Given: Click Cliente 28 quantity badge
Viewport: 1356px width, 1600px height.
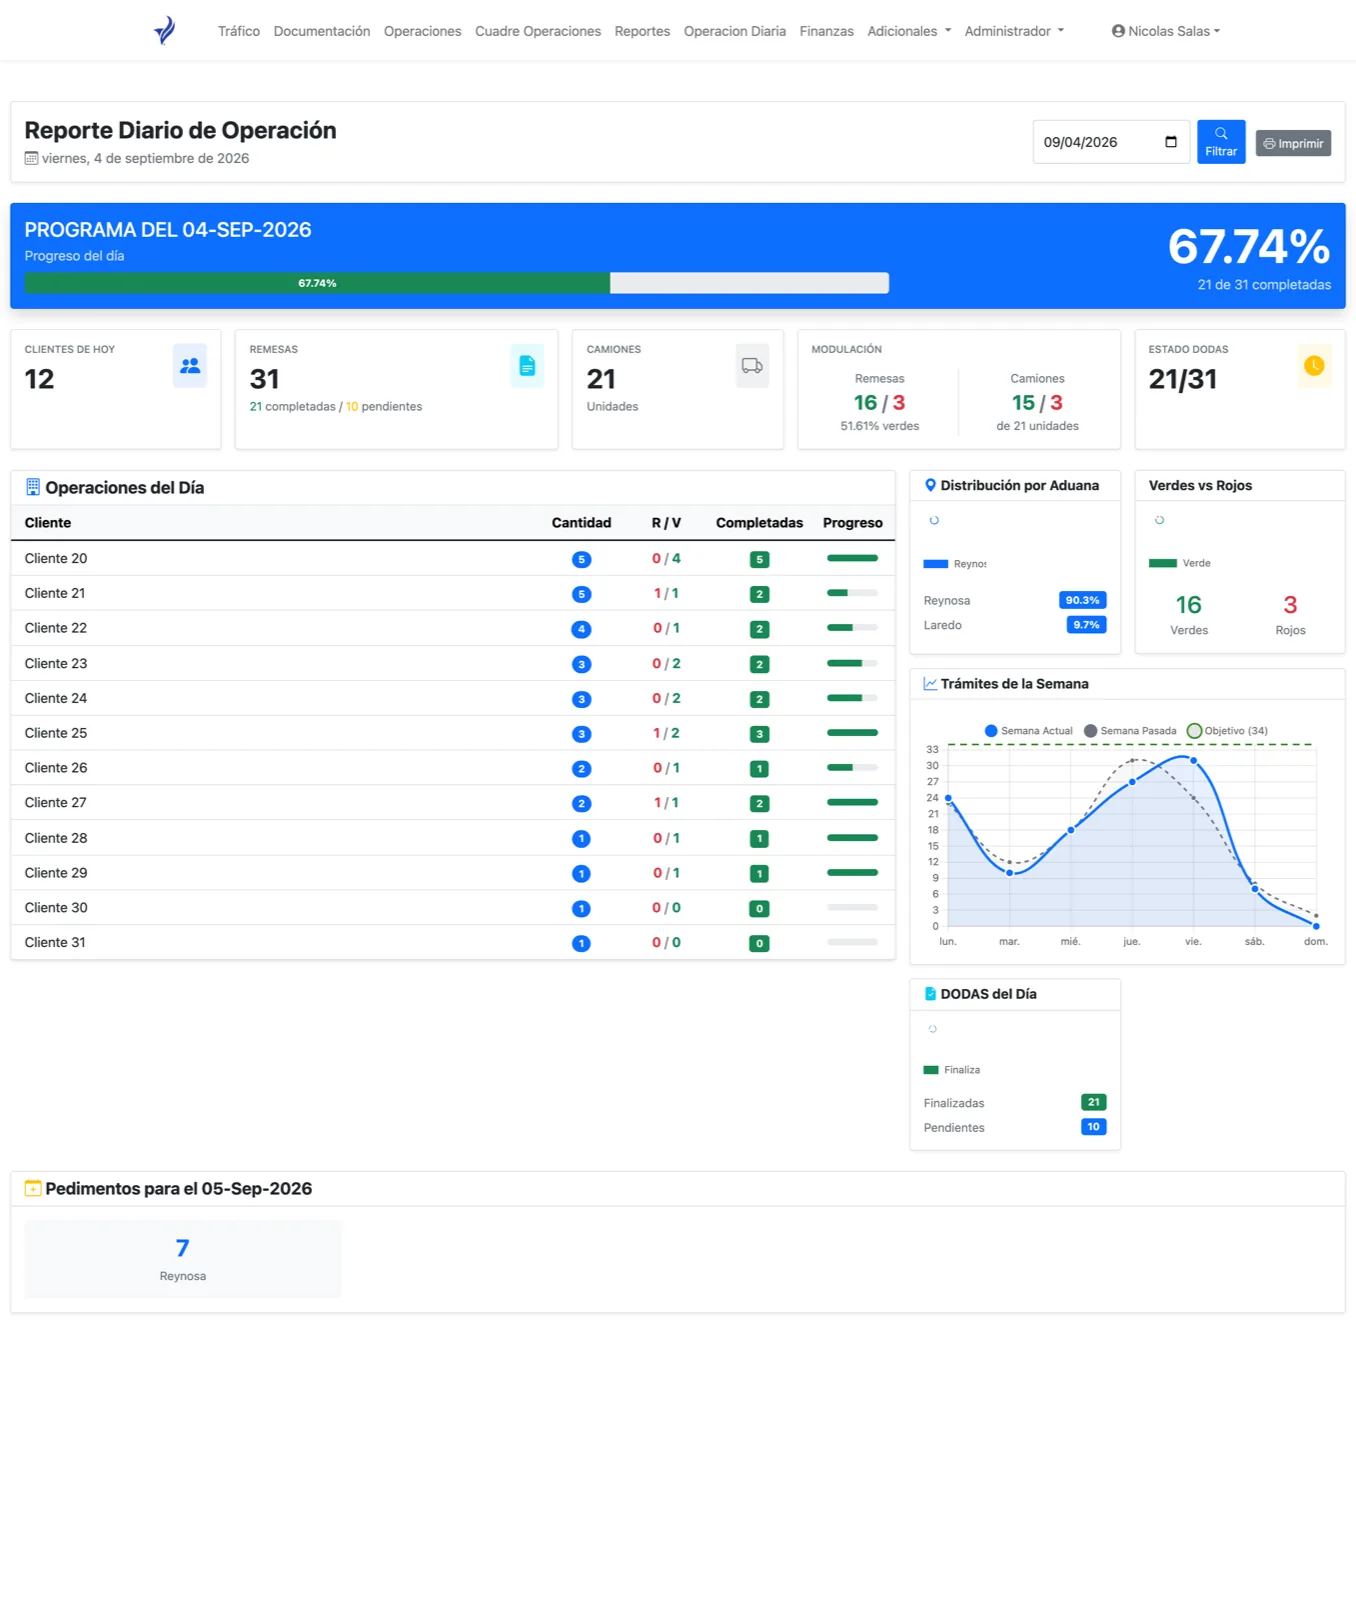Looking at the screenshot, I should pyautogui.click(x=581, y=839).
